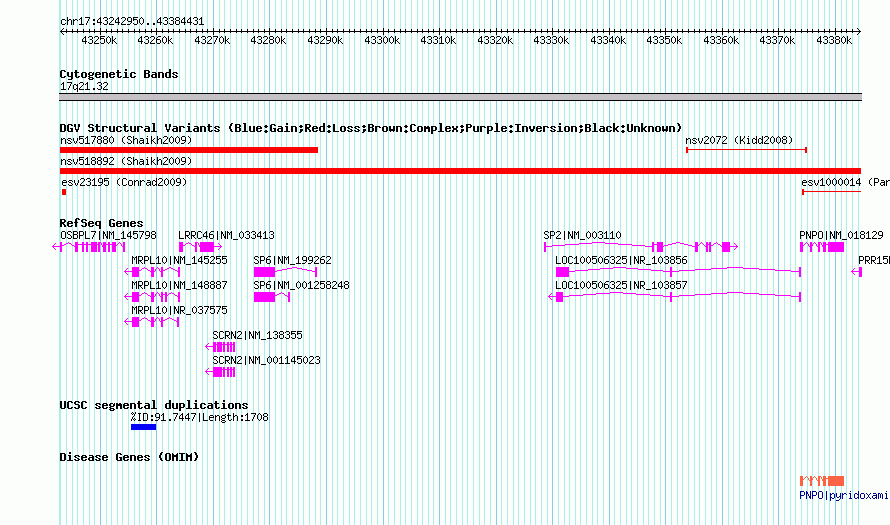Click the chr17:43242950..43384431 coordinate label
Image resolution: width=890 pixels, height=525 pixels.
tap(132, 21)
